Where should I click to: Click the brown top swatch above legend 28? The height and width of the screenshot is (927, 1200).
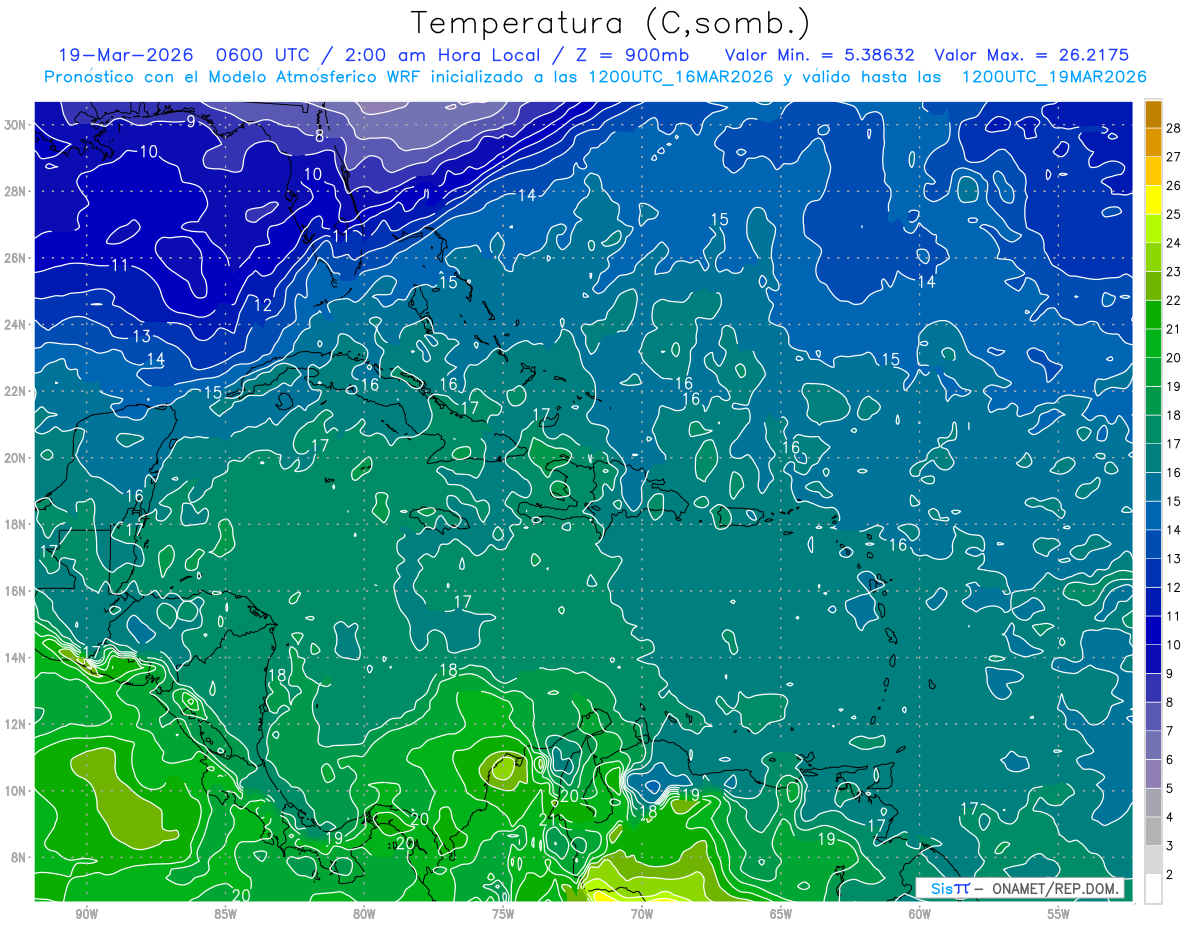[x=1153, y=115]
